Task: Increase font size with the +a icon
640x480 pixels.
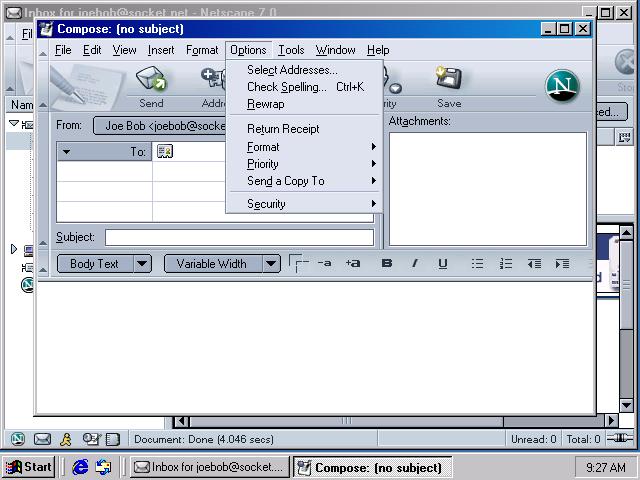Action: [x=353, y=263]
